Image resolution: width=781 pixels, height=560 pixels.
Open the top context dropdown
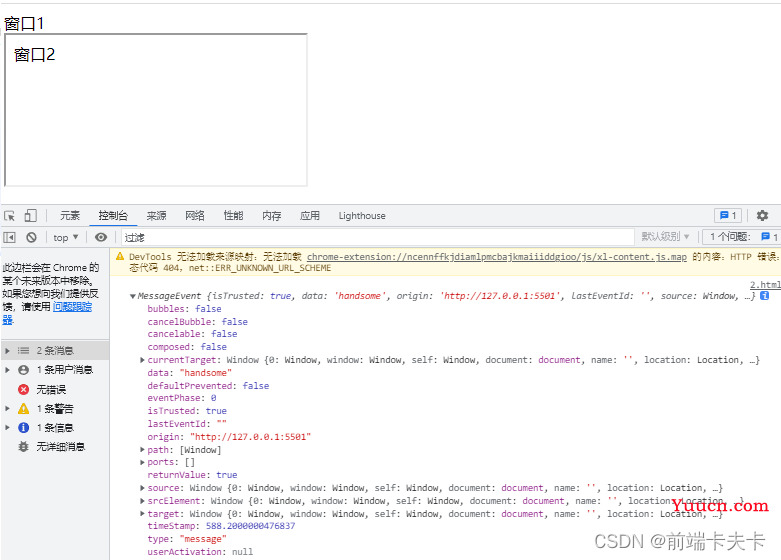tap(66, 238)
